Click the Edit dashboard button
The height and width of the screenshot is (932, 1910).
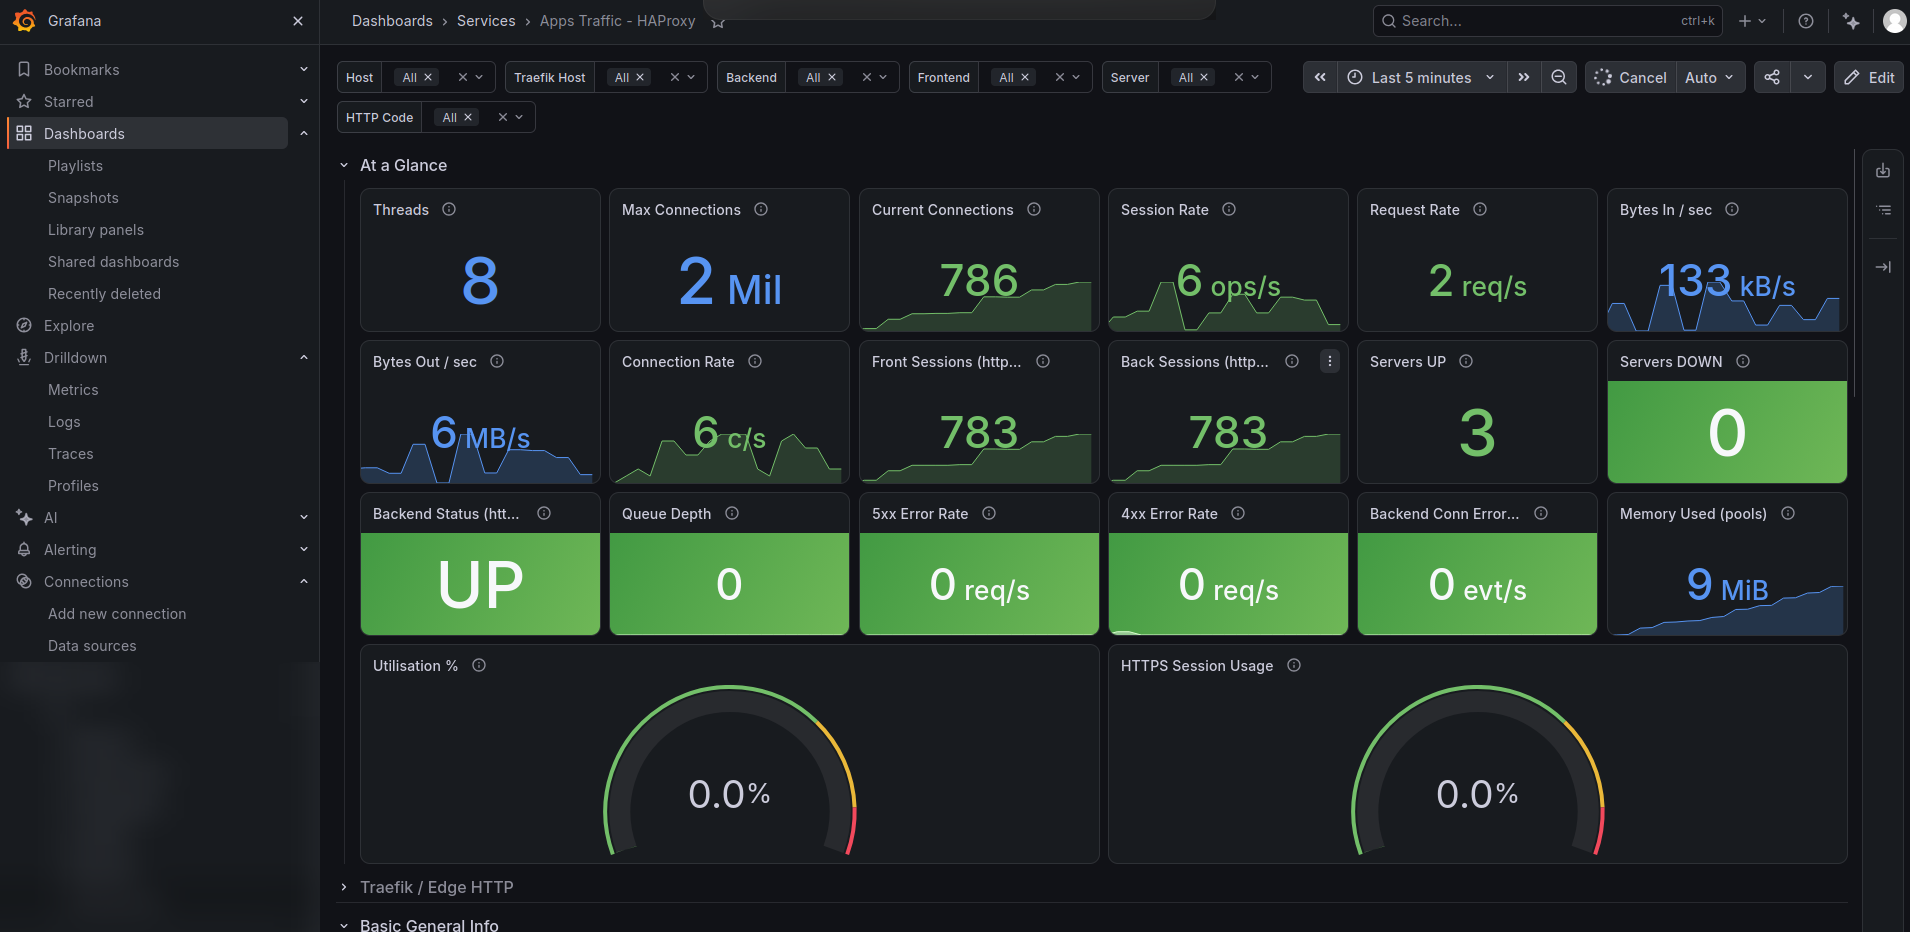[1869, 77]
